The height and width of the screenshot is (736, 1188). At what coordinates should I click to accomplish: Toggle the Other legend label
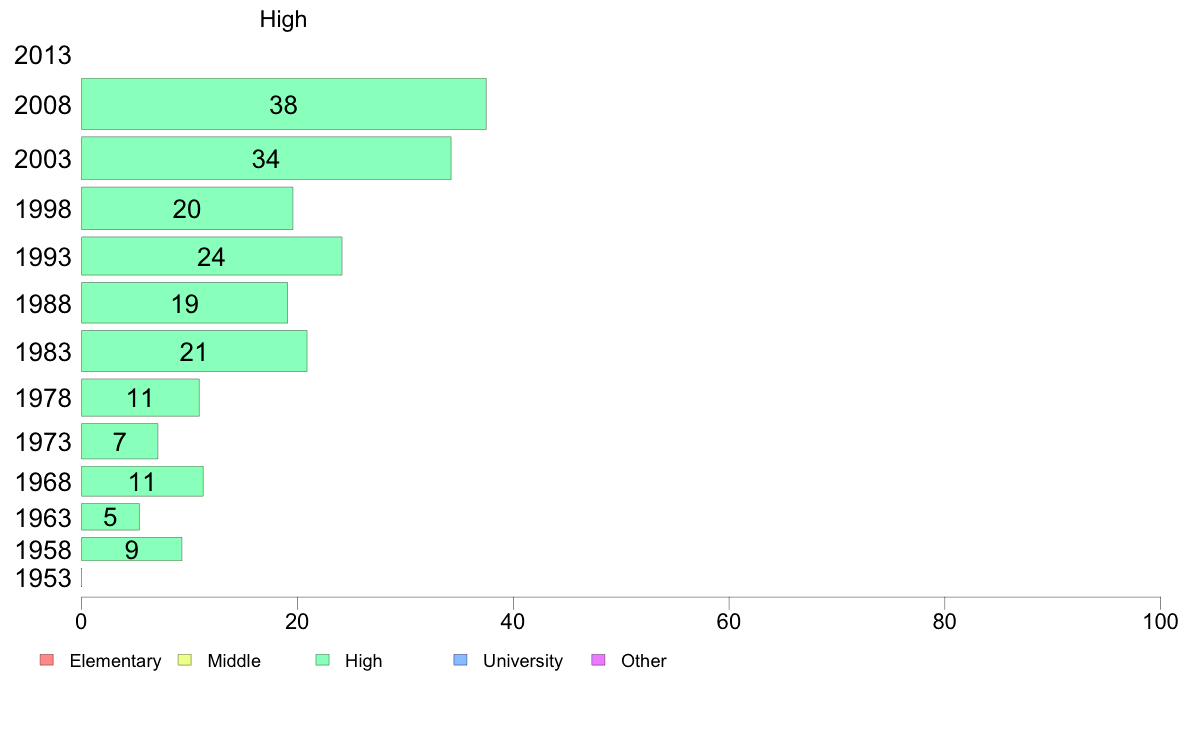(x=643, y=661)
